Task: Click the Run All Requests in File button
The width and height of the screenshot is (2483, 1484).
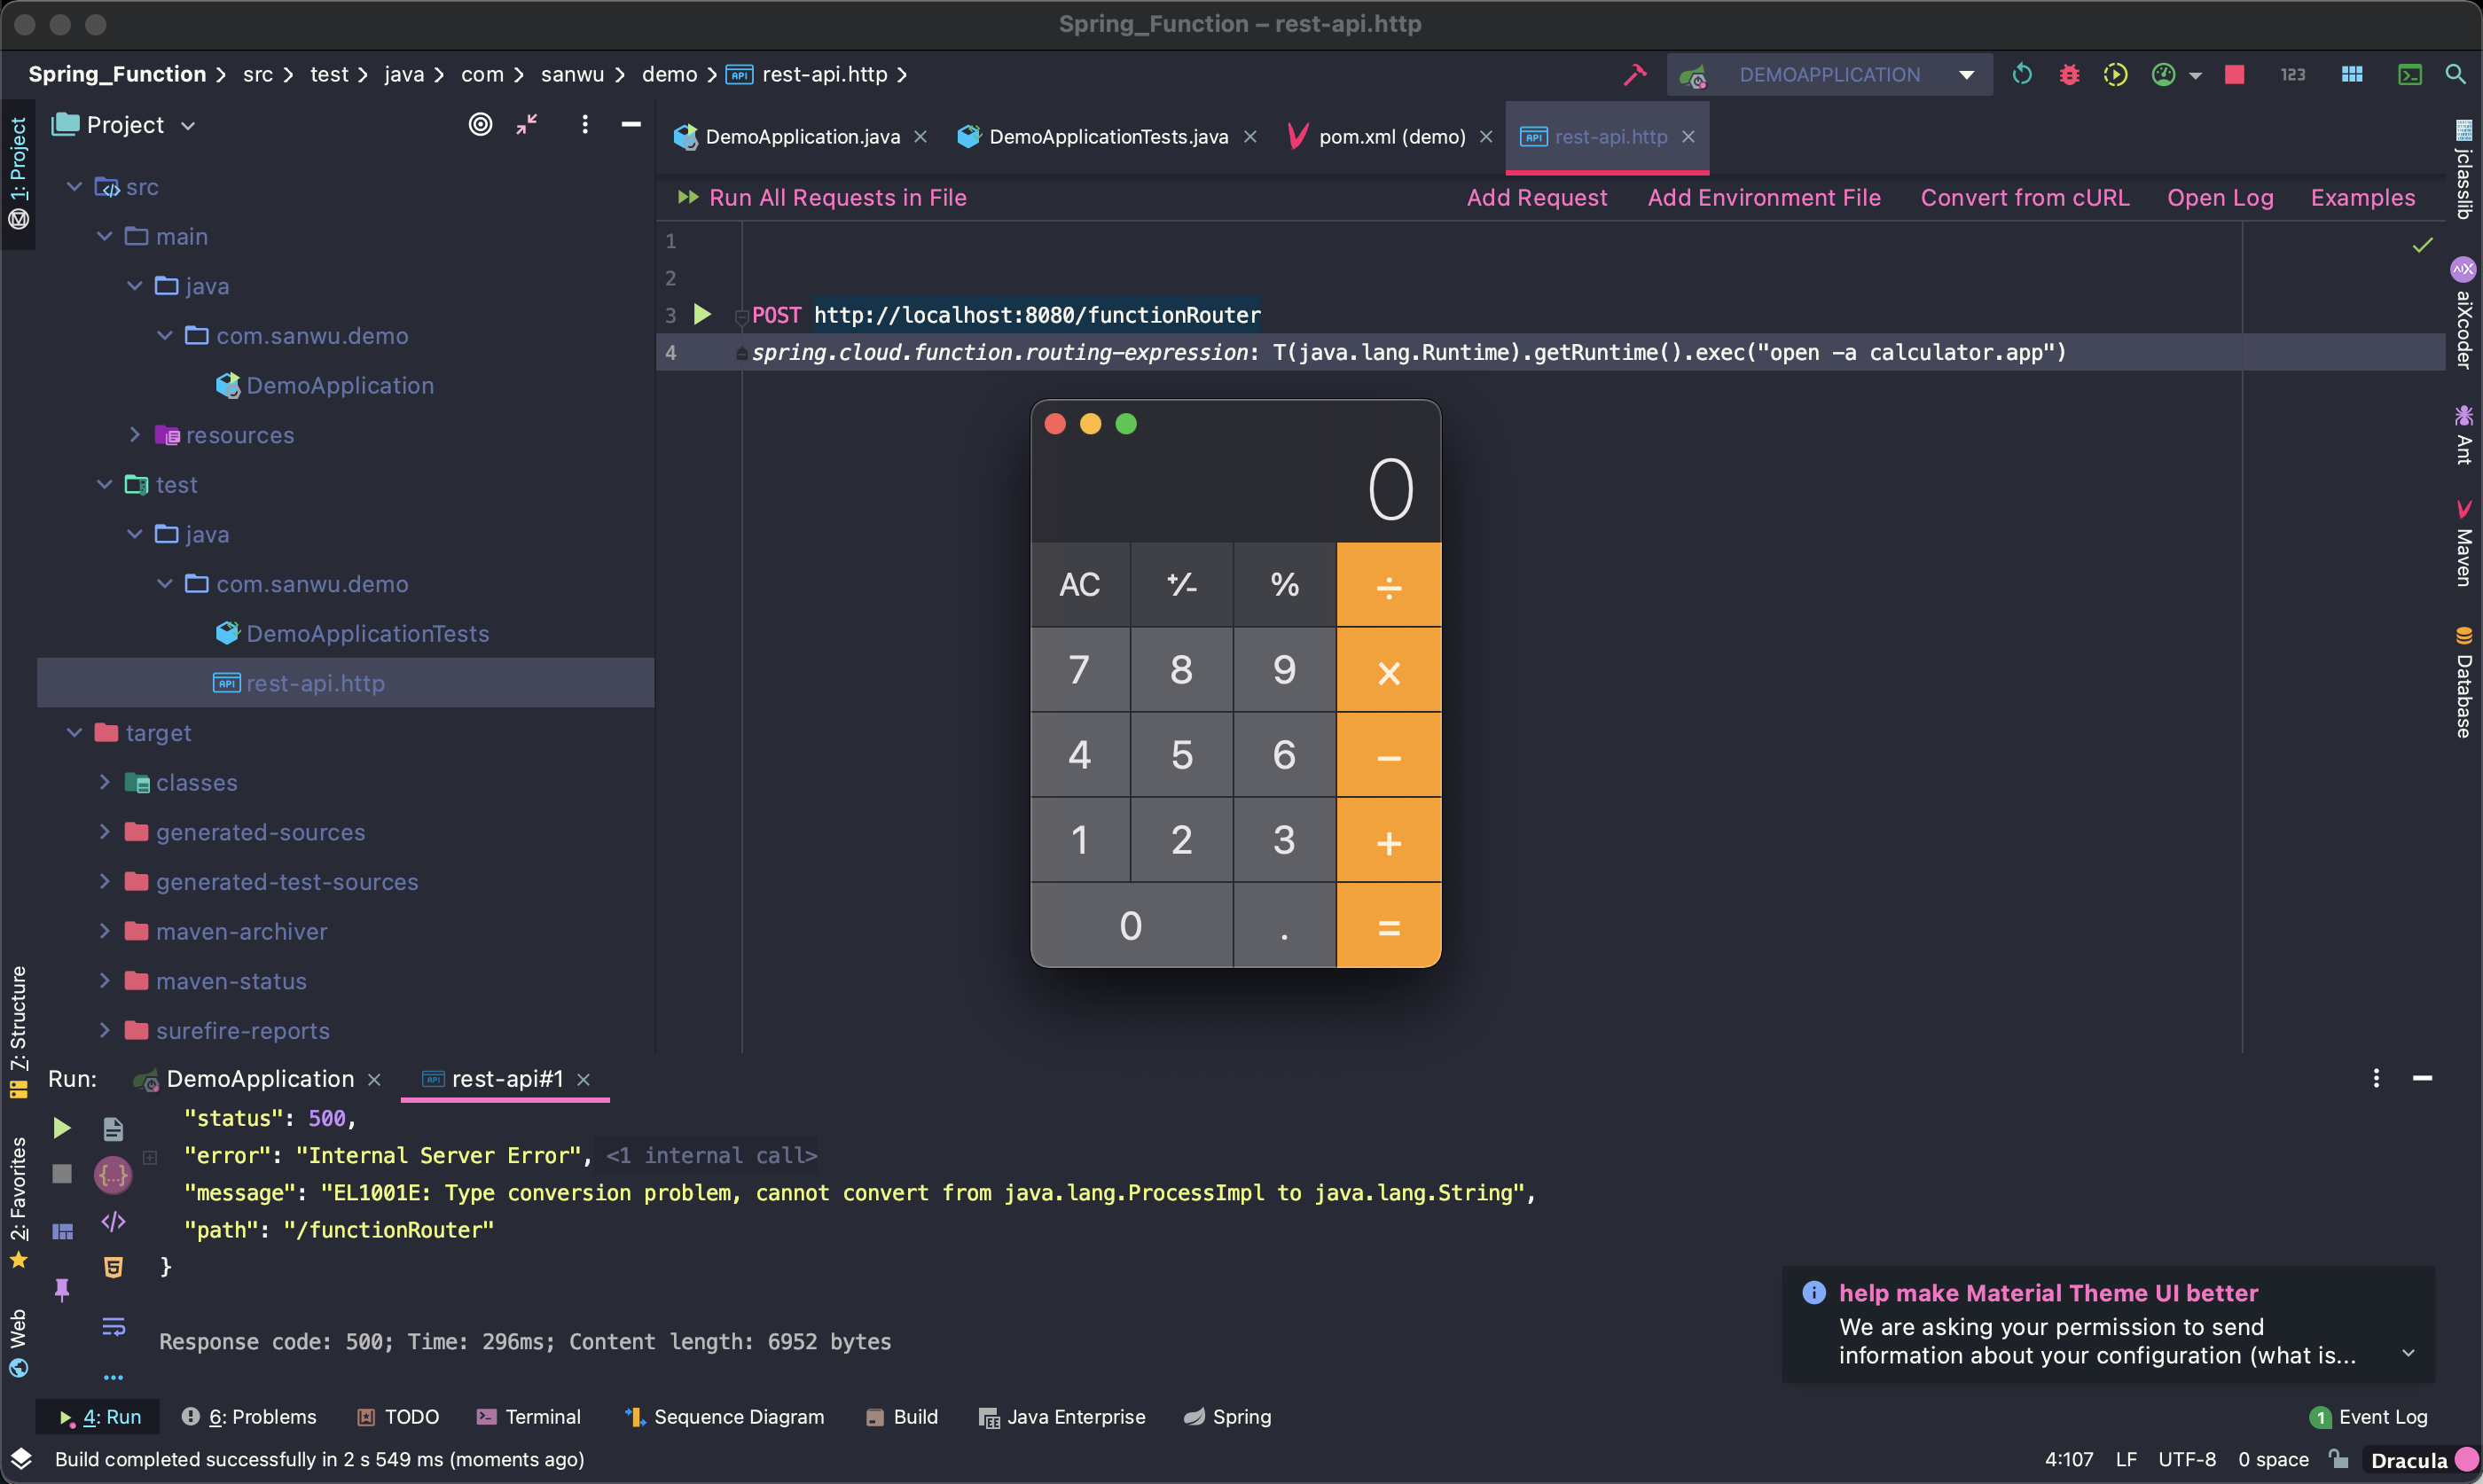Action: click(x=822, y=196)
